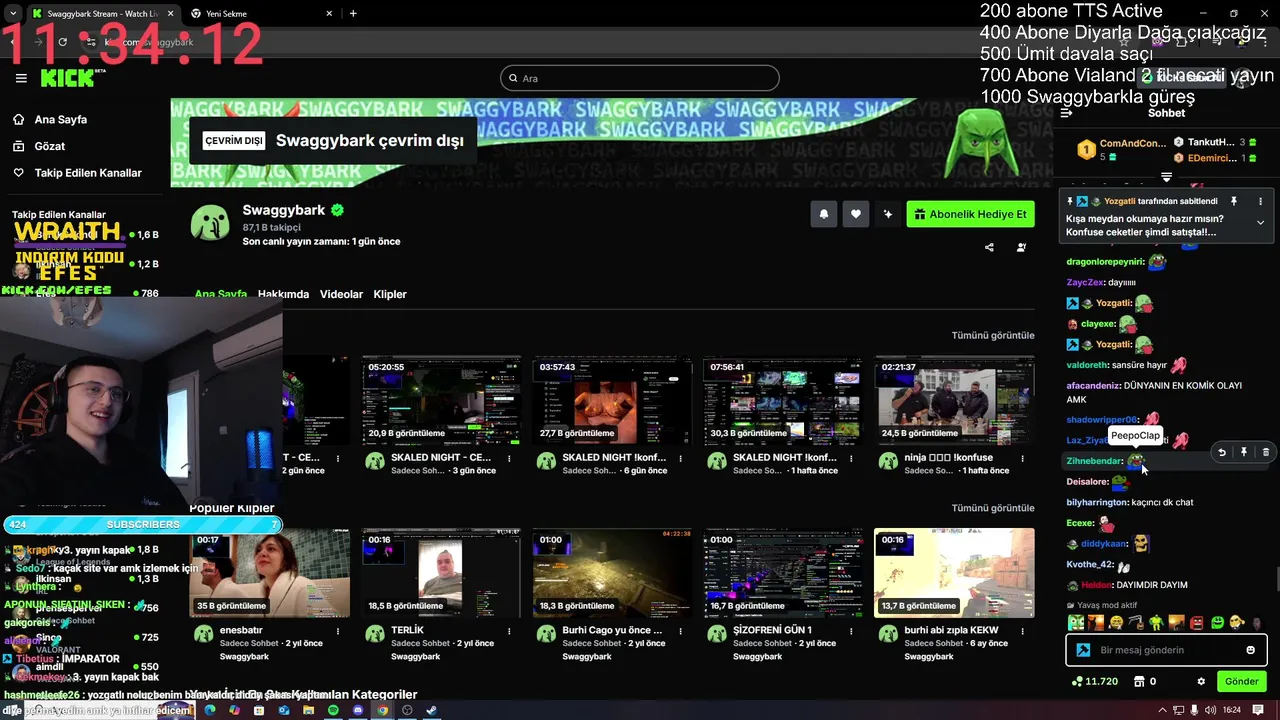Open a new browser tab with the plus button
This screenshot has width=1280, height=720.
353,13
